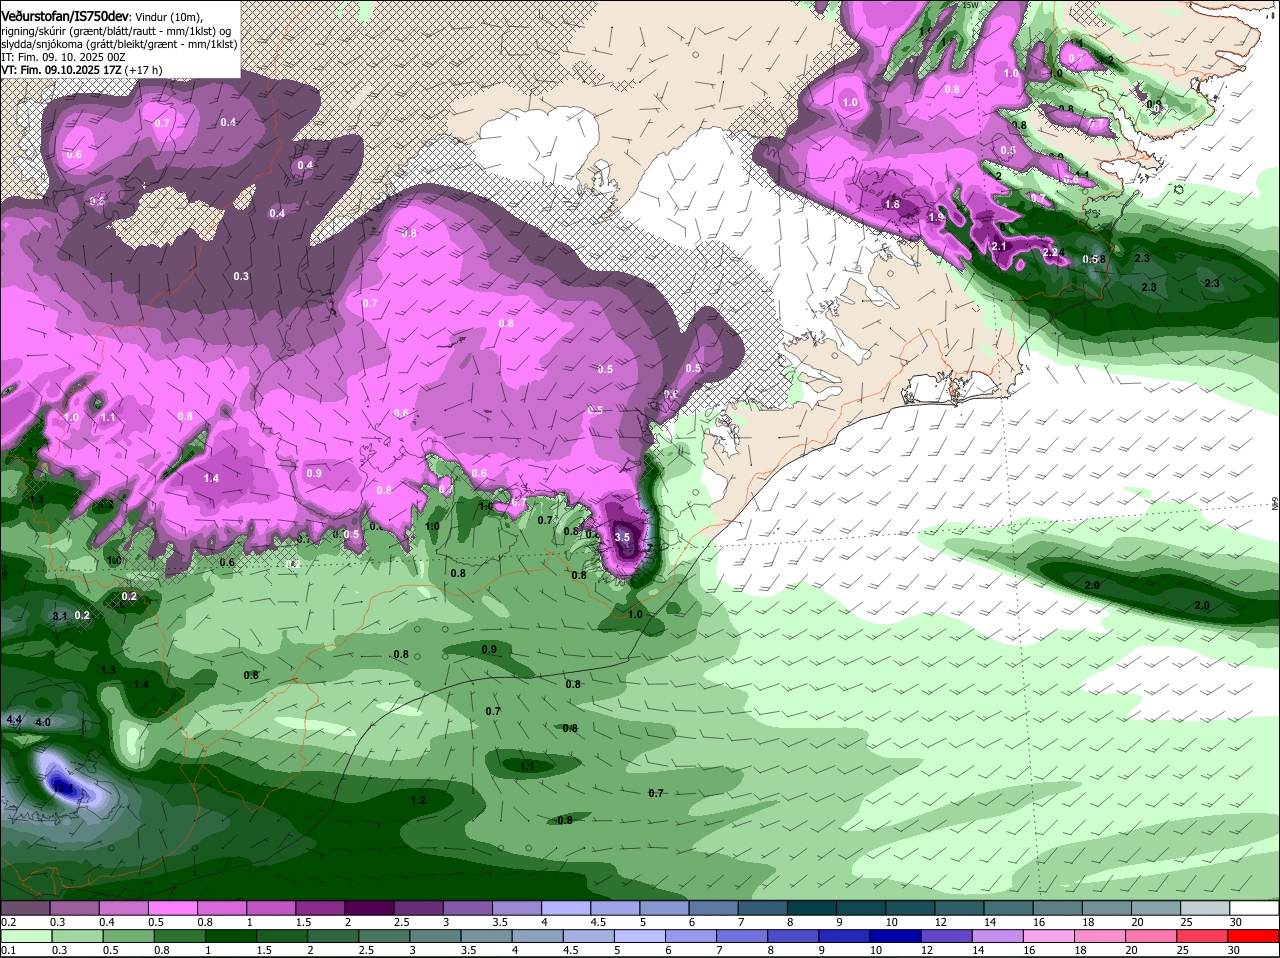
Task: Click the 3.1 value label on the map
Action: coord(59,616)
